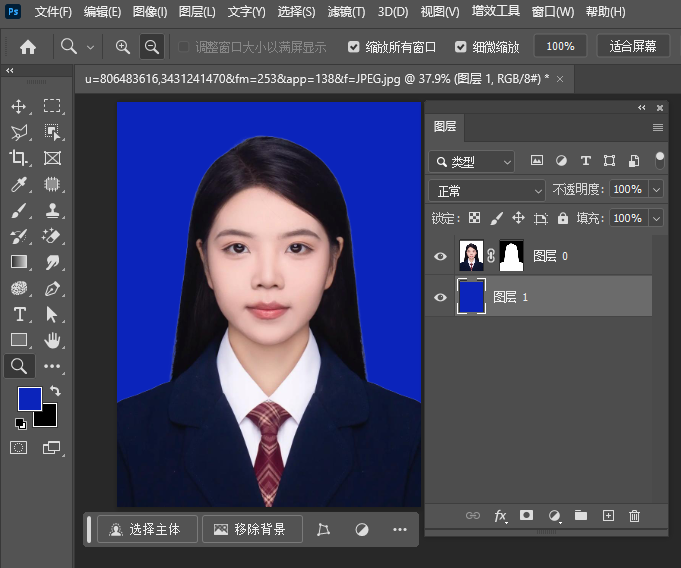
Task: Select the Hand tool
Action: click(x=52, y=340)
